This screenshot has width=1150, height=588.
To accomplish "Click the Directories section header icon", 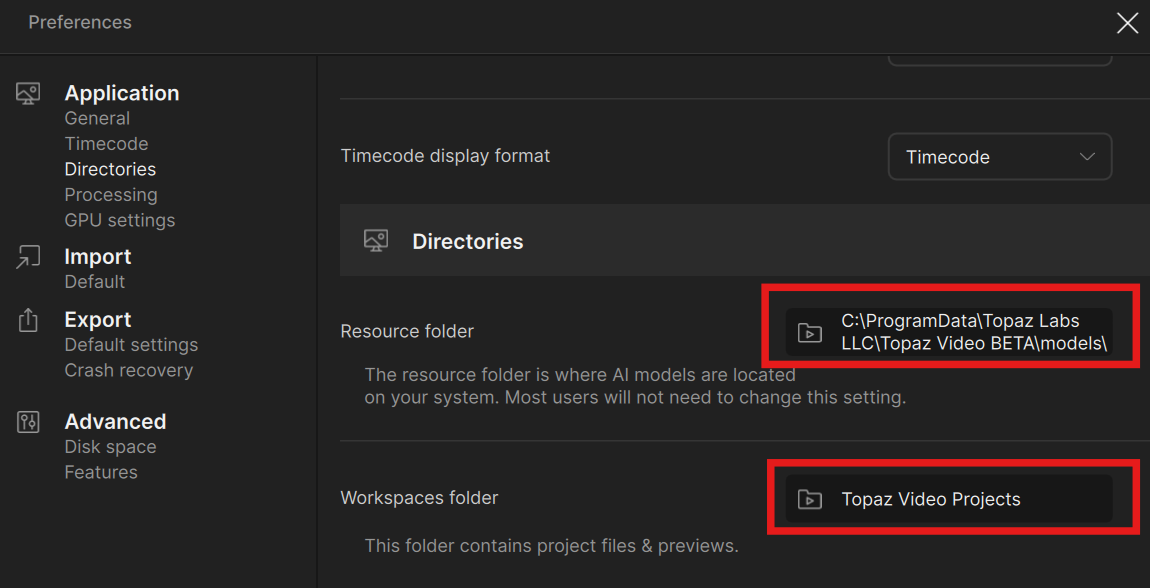I will (x=376, y=241).
